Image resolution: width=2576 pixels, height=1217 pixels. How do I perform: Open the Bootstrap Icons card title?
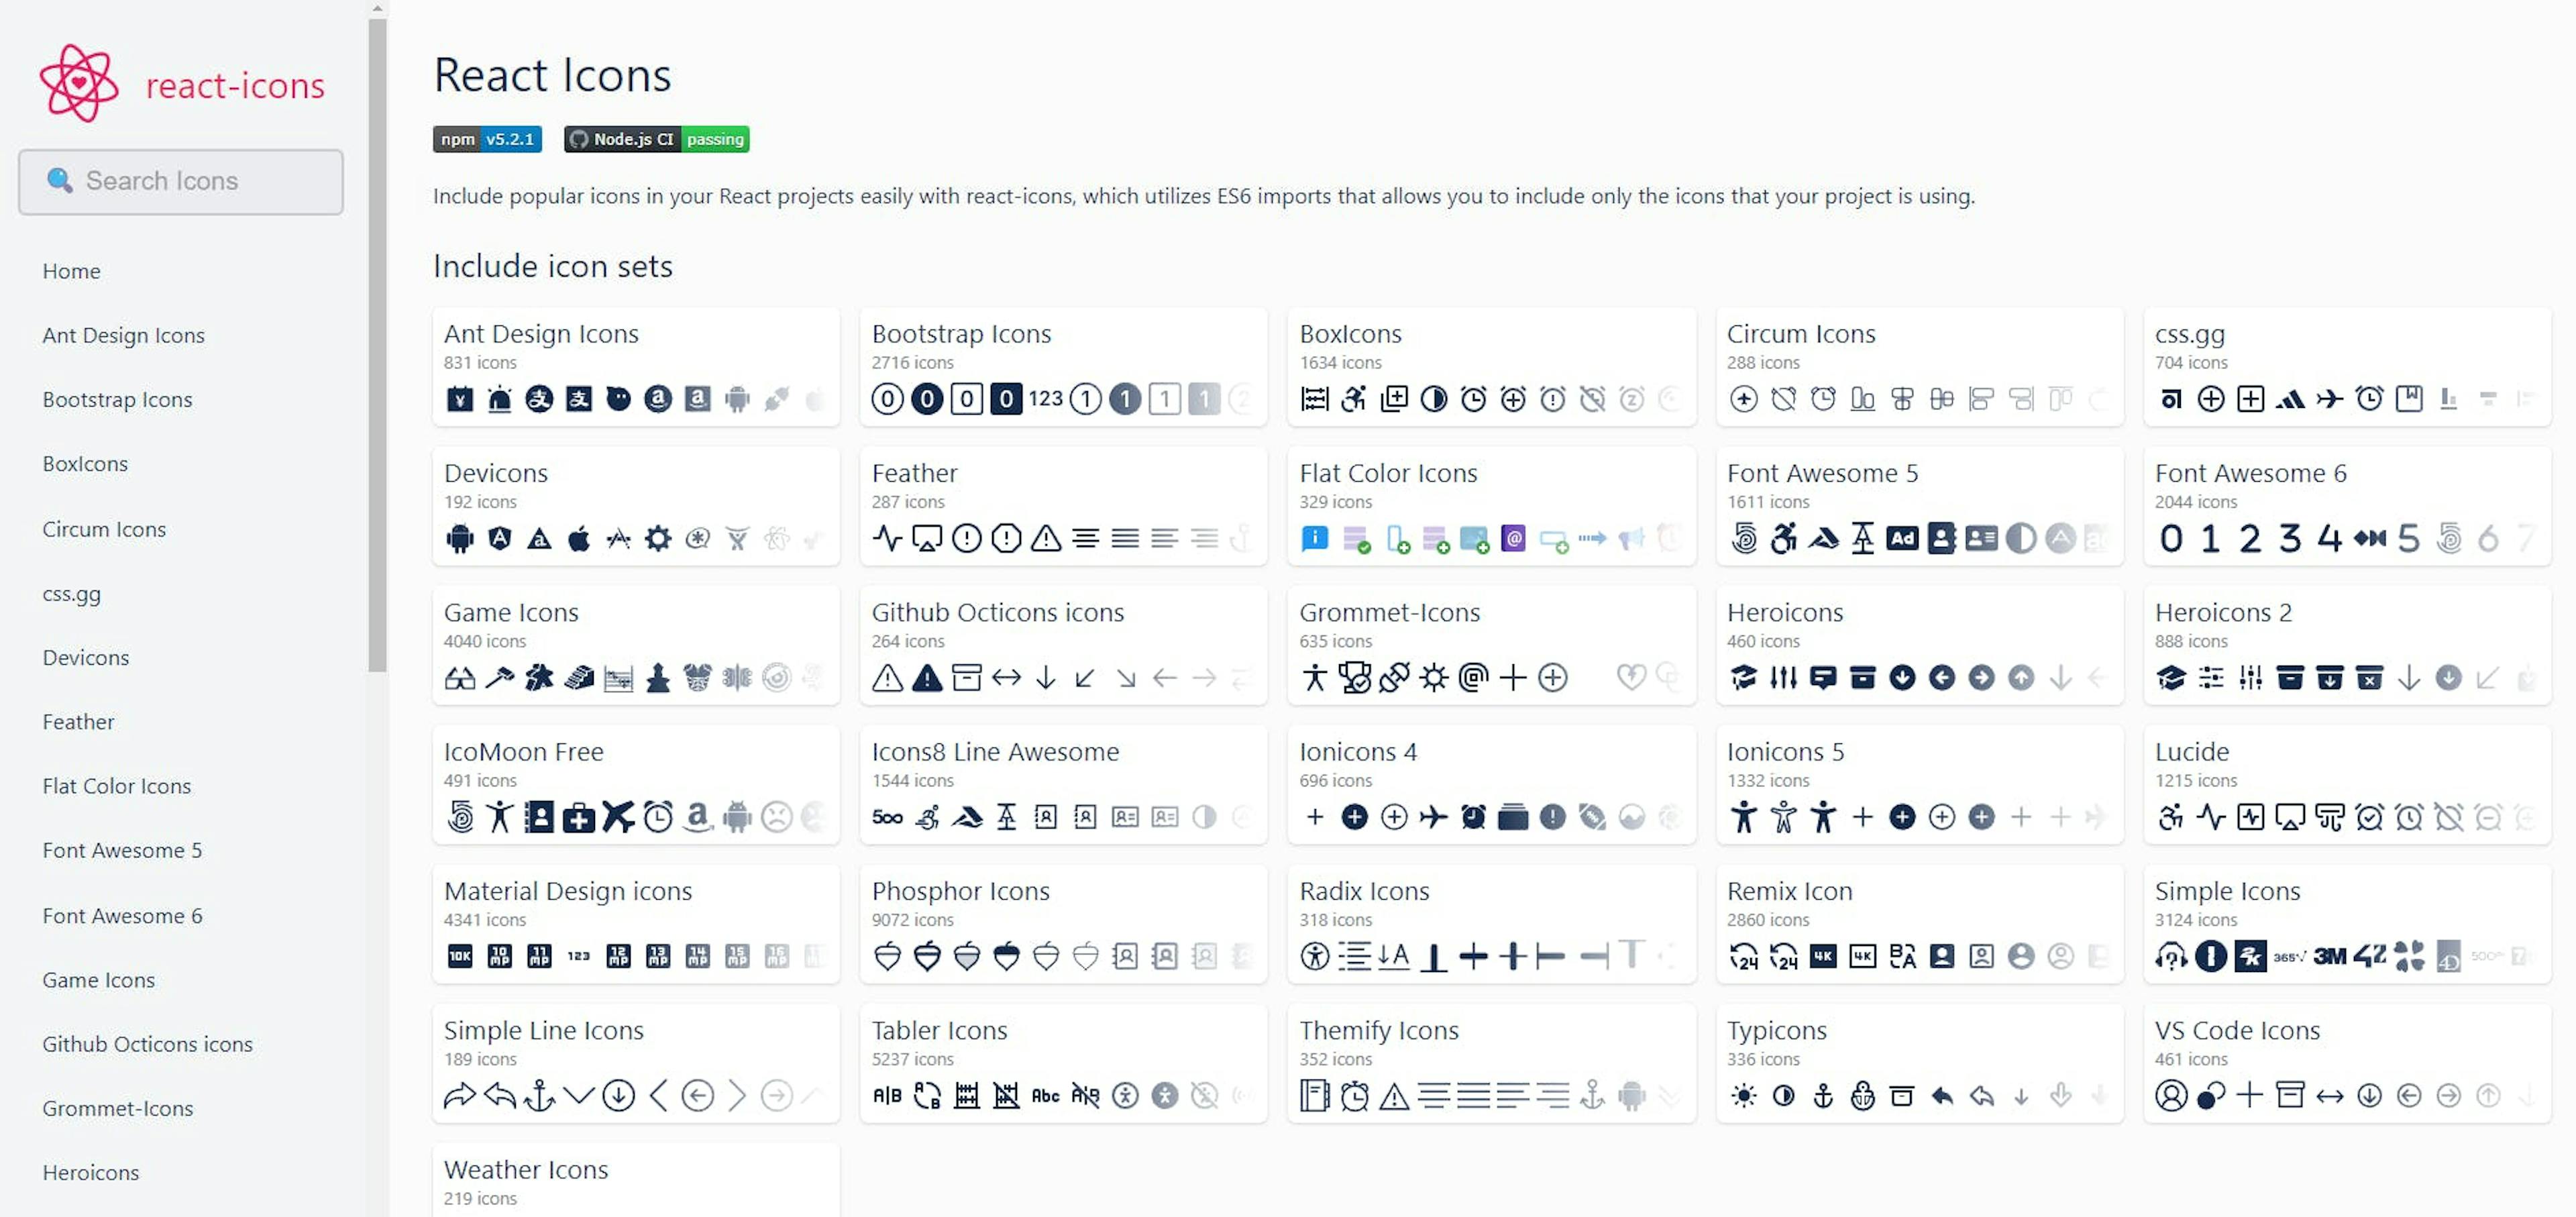click(x=961, y=334)
